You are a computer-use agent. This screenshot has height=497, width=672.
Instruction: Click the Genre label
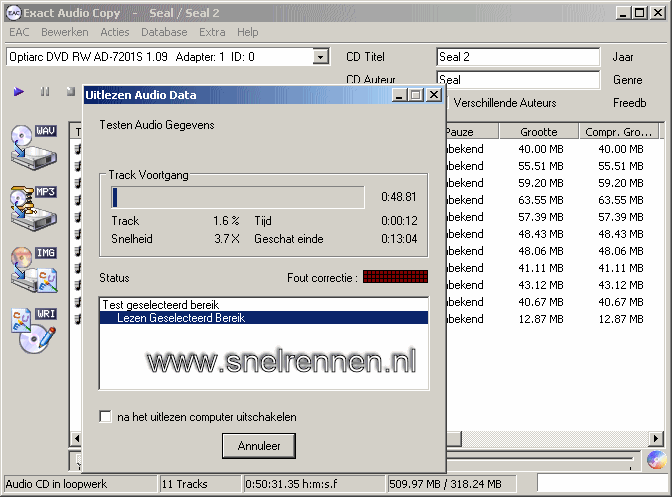[x=627, y=80]
